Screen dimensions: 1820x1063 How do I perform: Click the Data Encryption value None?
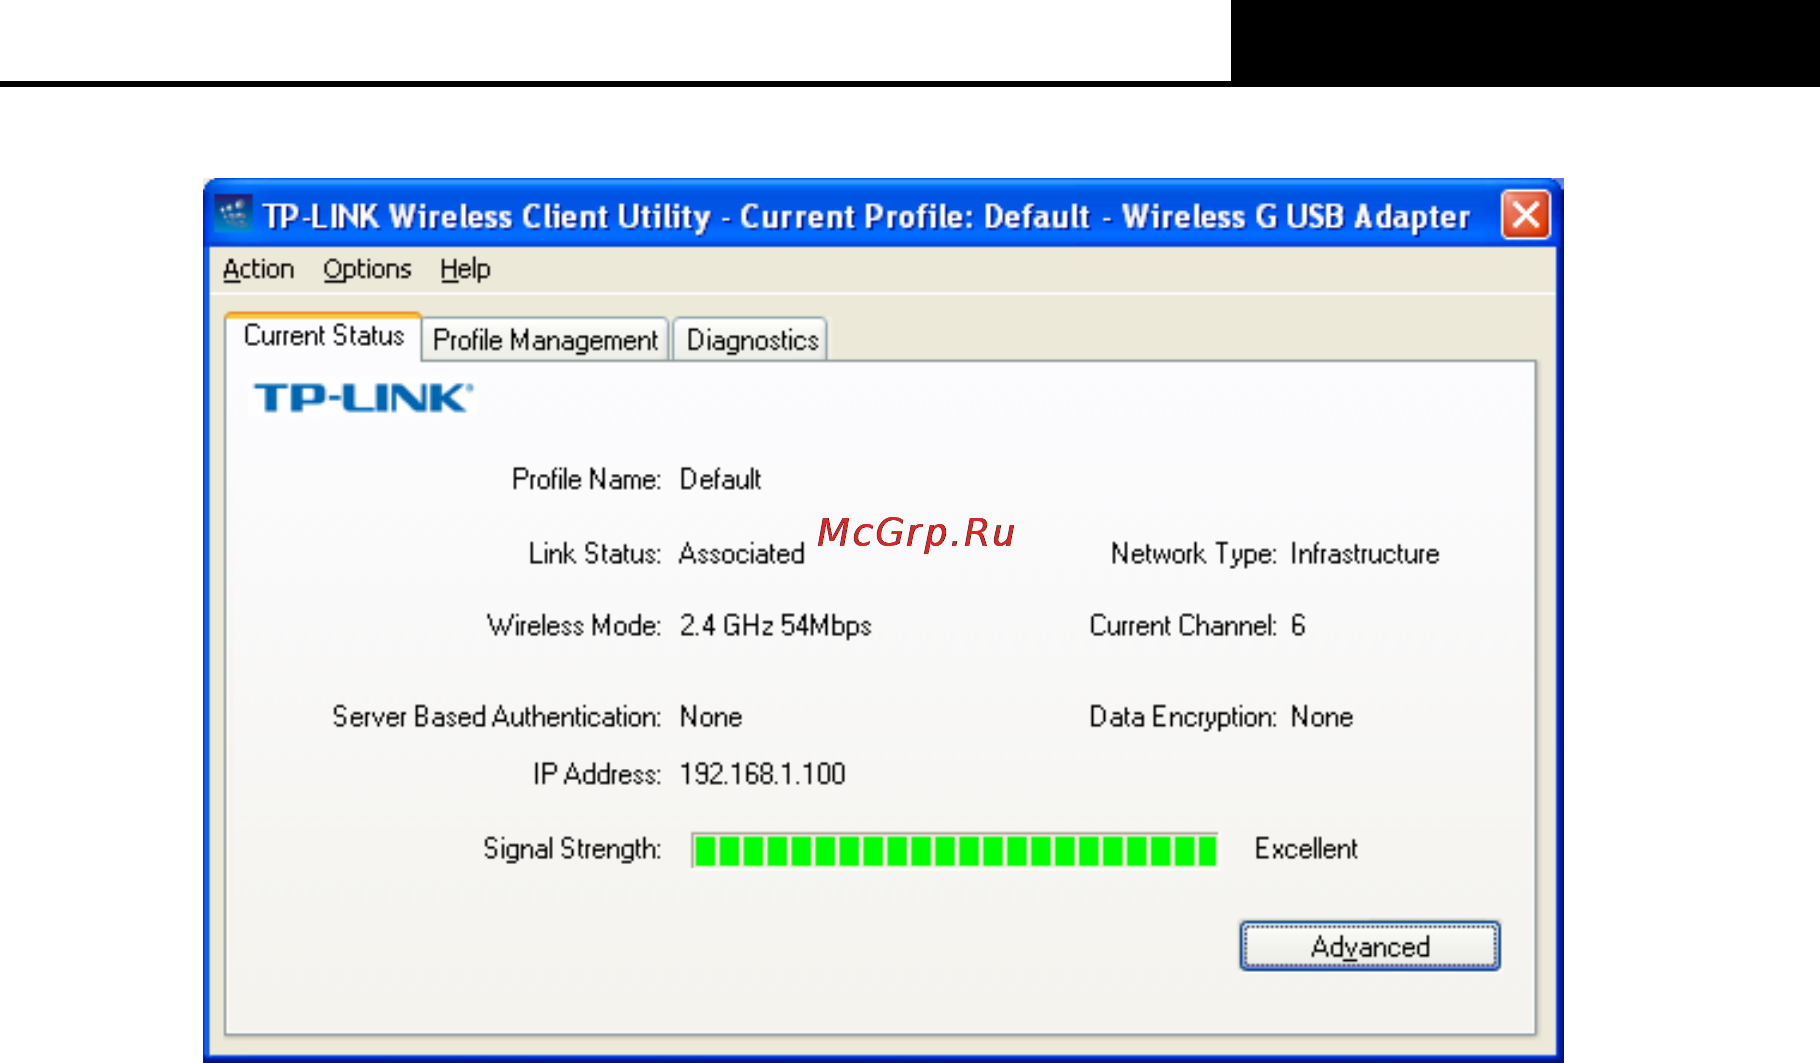point(1322,717)
